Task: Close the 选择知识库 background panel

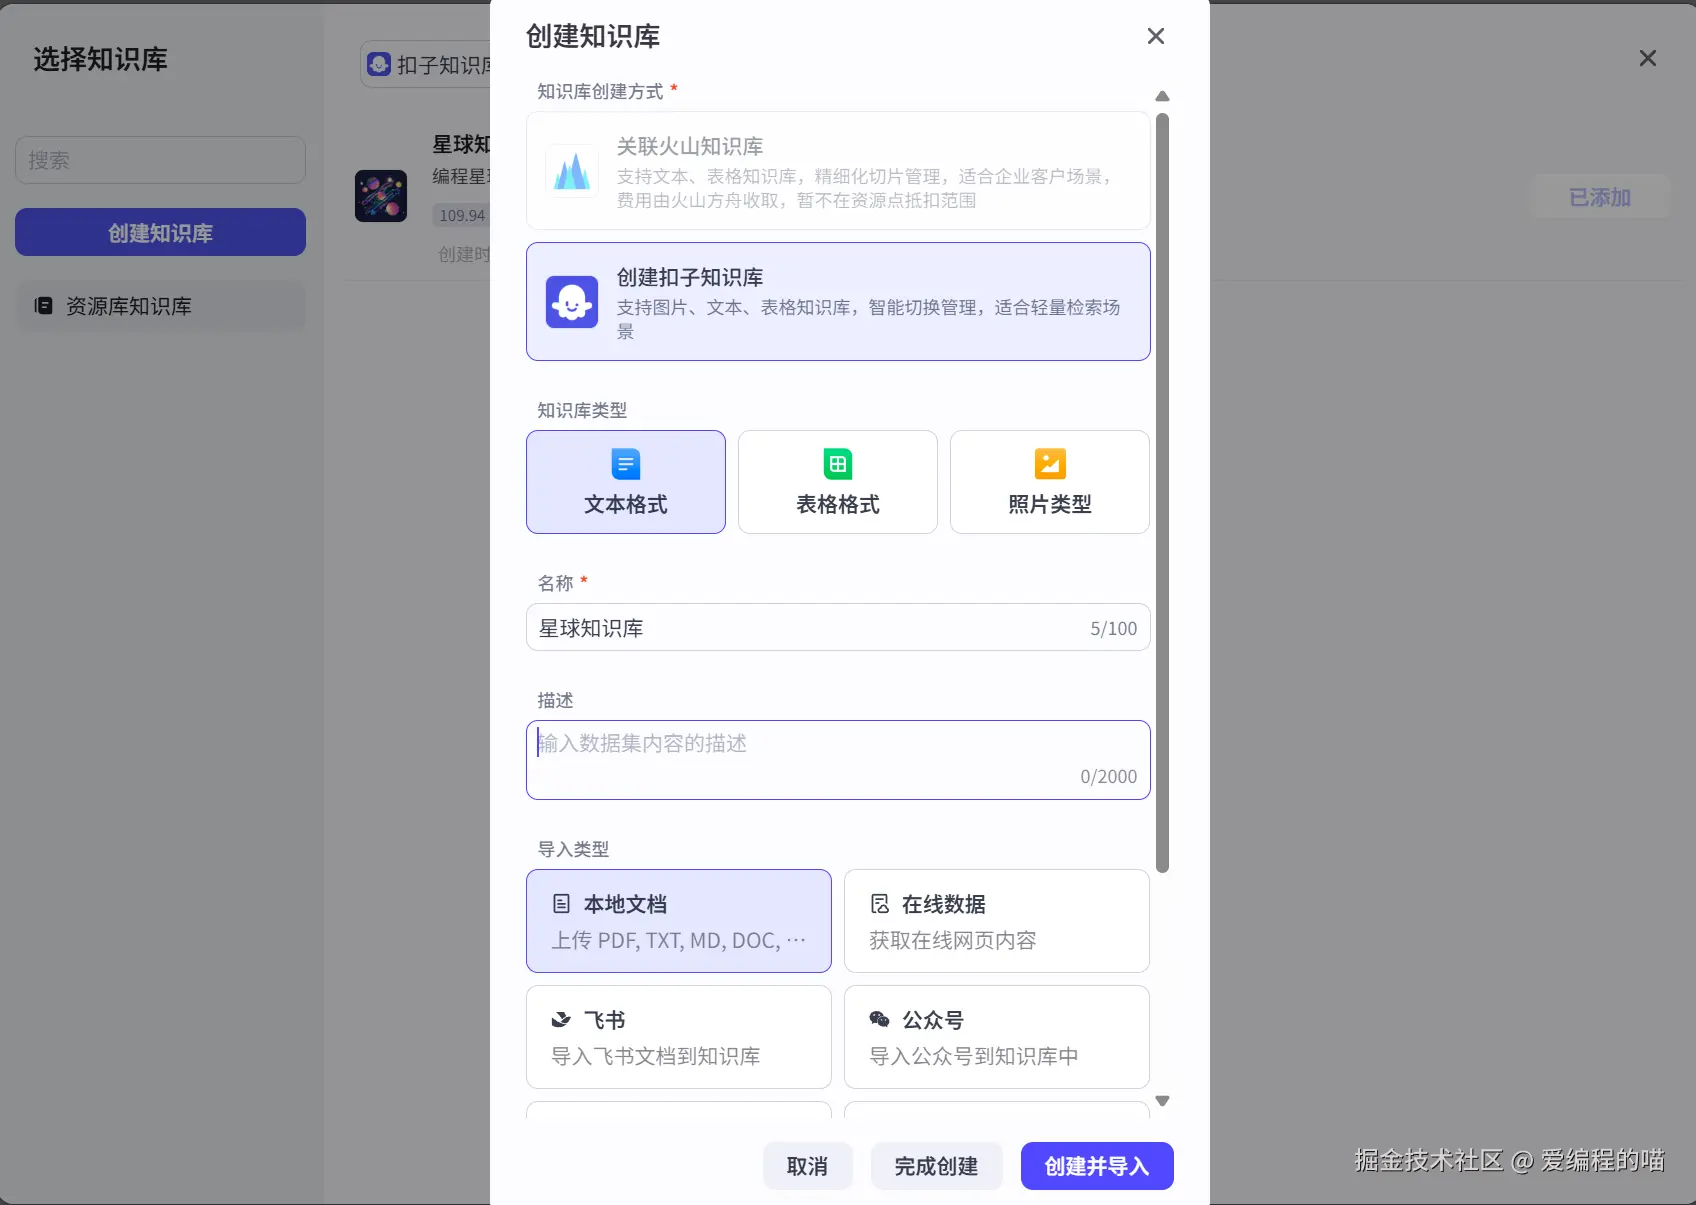Action: tap(1648, 59)
